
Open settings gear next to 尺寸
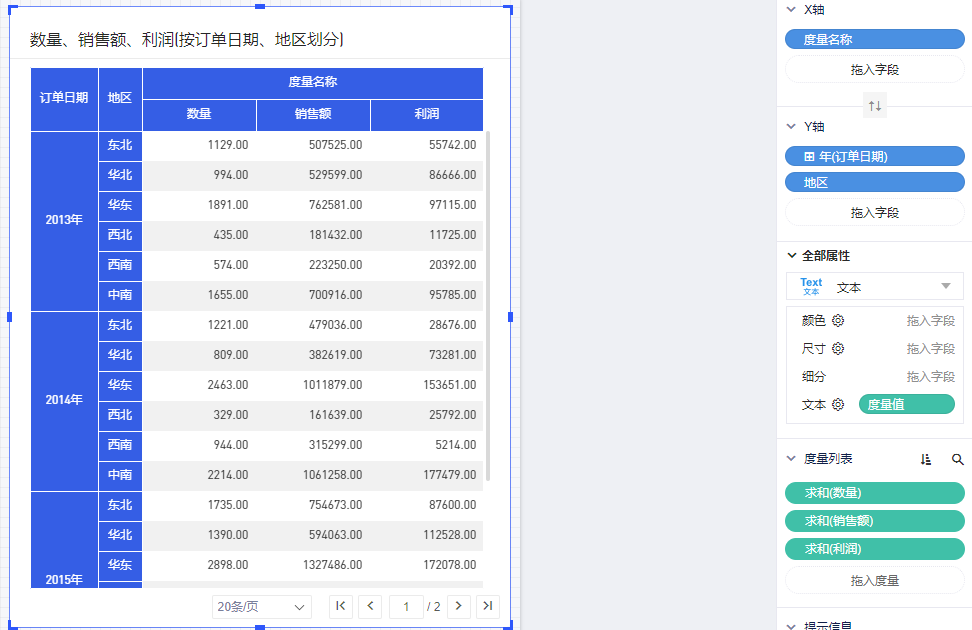tap(838, 349)
